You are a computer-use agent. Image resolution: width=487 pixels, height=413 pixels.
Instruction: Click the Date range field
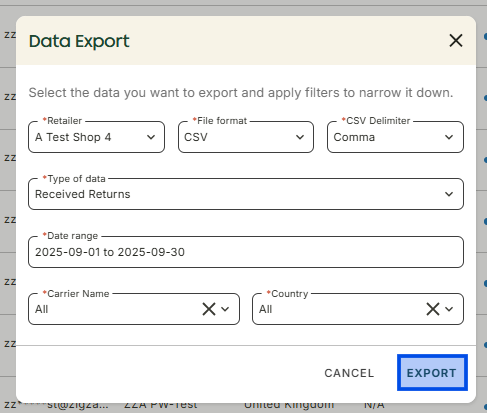(246, 252)
